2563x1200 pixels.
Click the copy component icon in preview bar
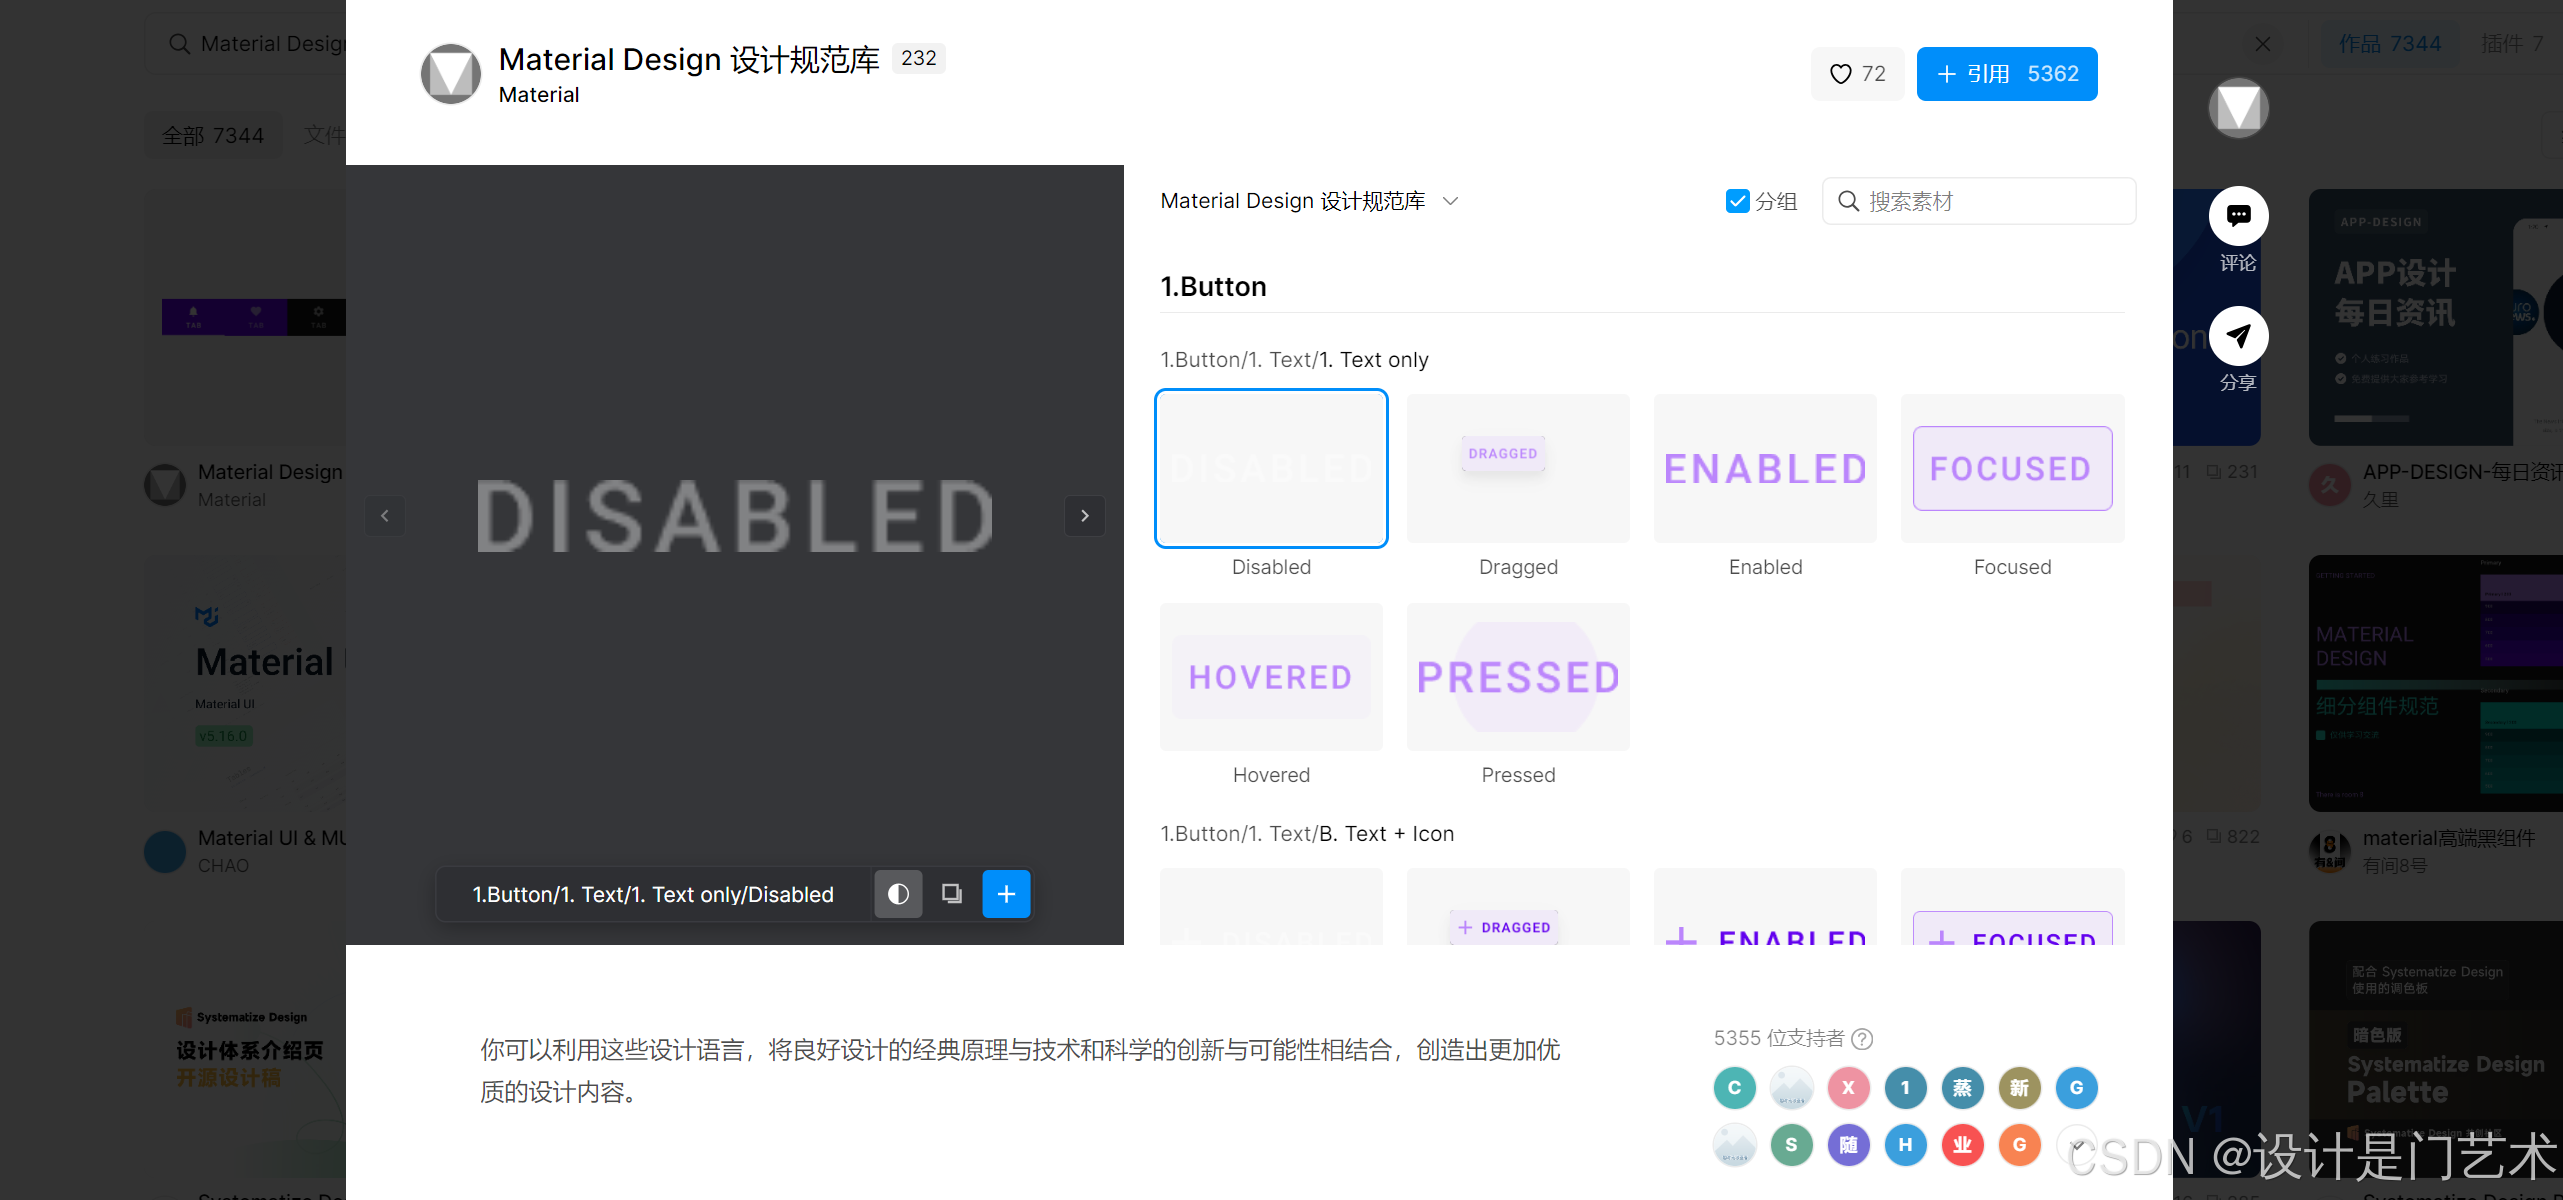(x=952, y=894)
